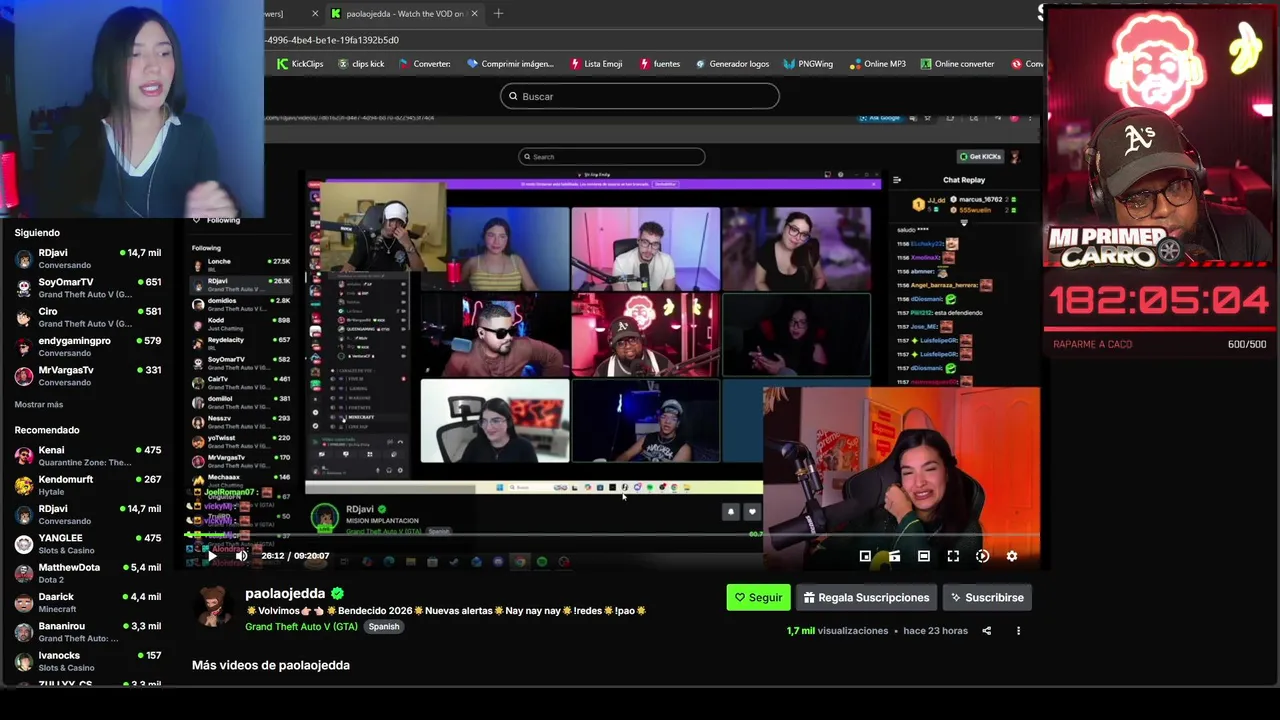Open the Converter: bookmark
This screenshot has height=720, width=1280.
pyautogui.click(x=424, y=64)
